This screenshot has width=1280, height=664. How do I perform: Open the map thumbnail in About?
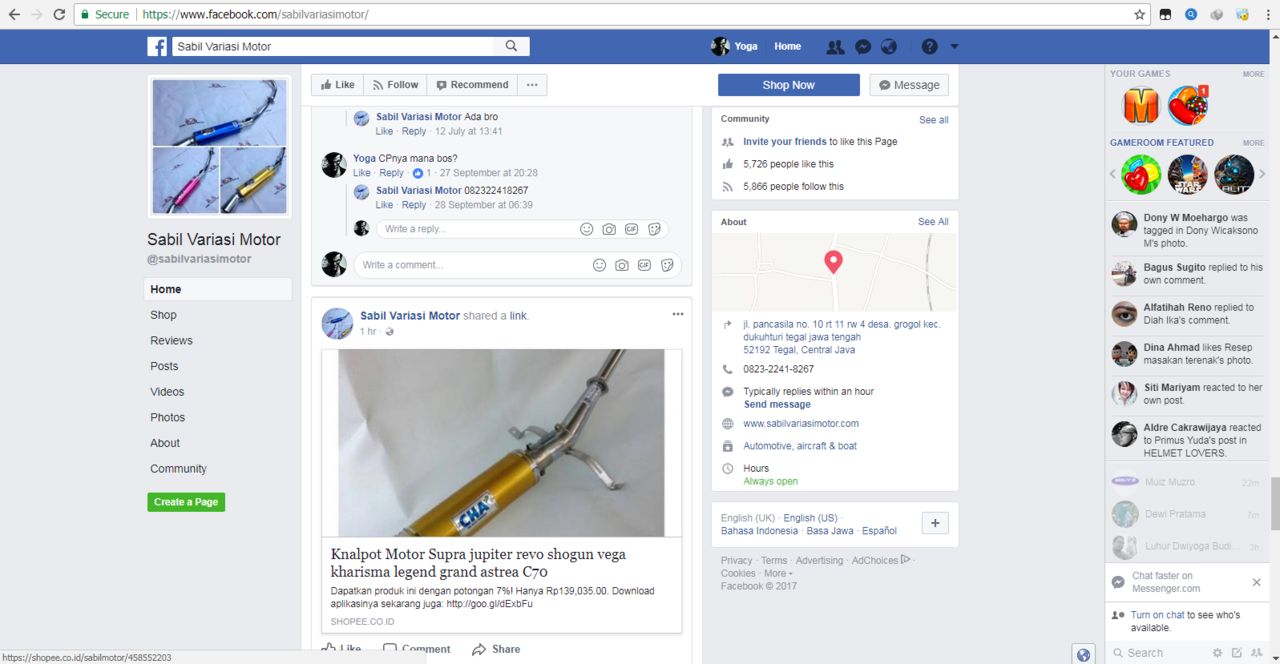835,273
